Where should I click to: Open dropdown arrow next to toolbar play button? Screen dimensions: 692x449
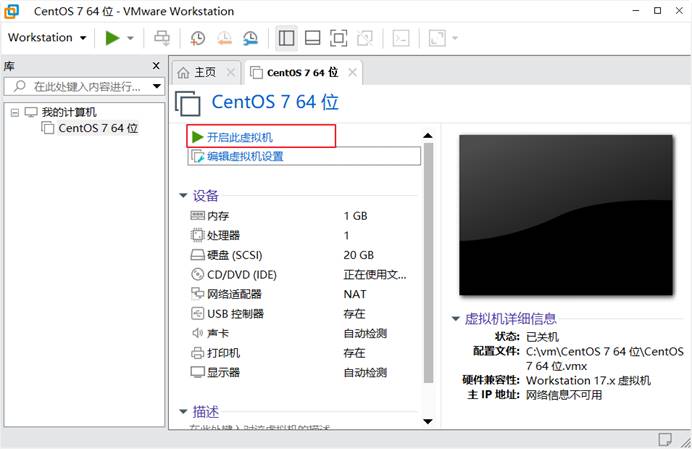(130, 38)
